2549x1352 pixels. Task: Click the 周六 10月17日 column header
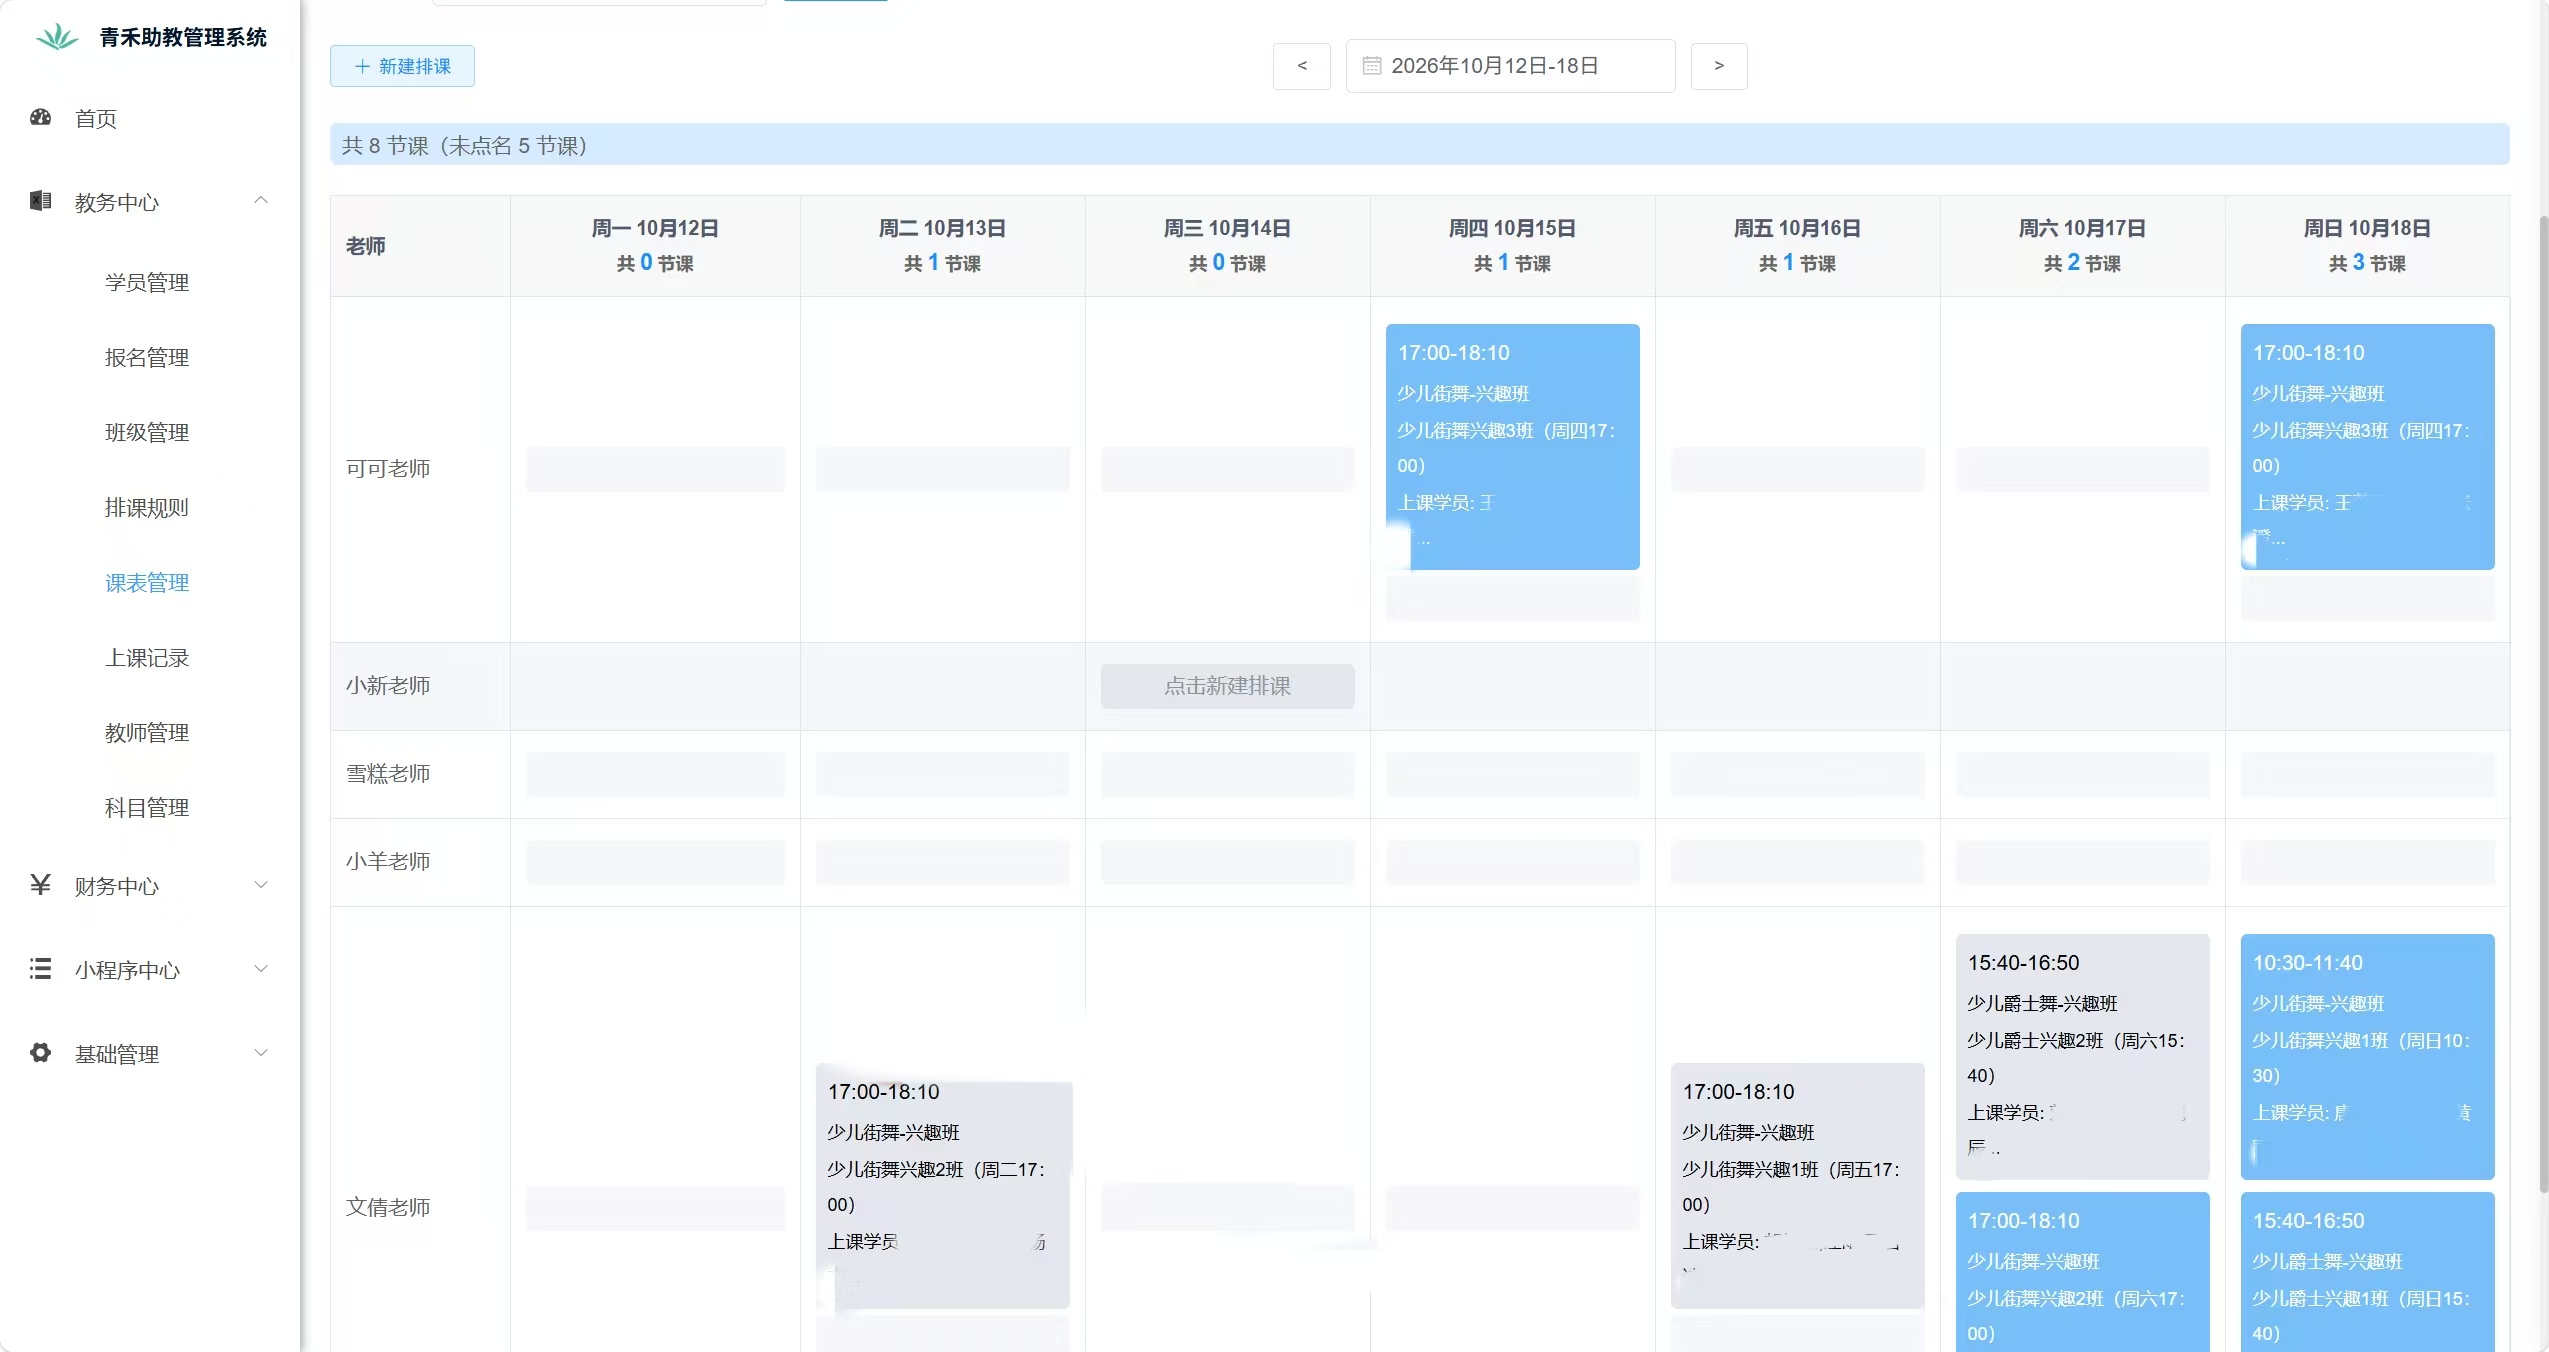tap(2082, 246)
